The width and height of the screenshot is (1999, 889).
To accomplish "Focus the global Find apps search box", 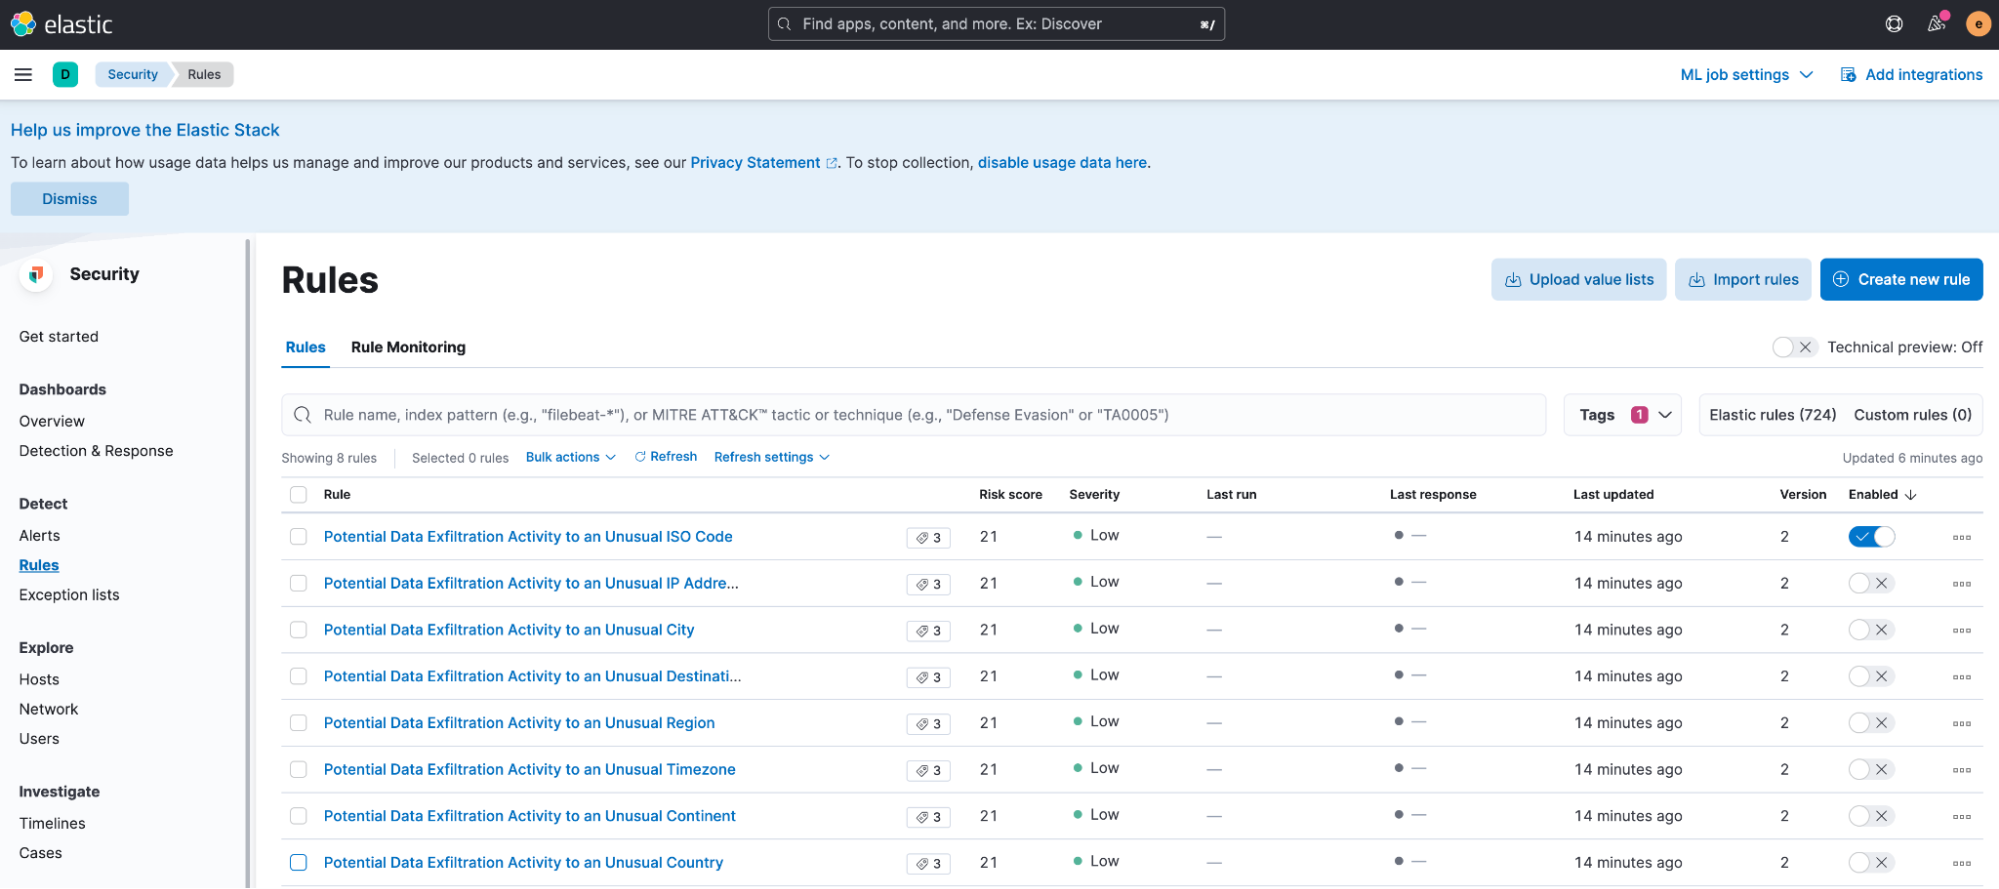I will pos(996,24).
